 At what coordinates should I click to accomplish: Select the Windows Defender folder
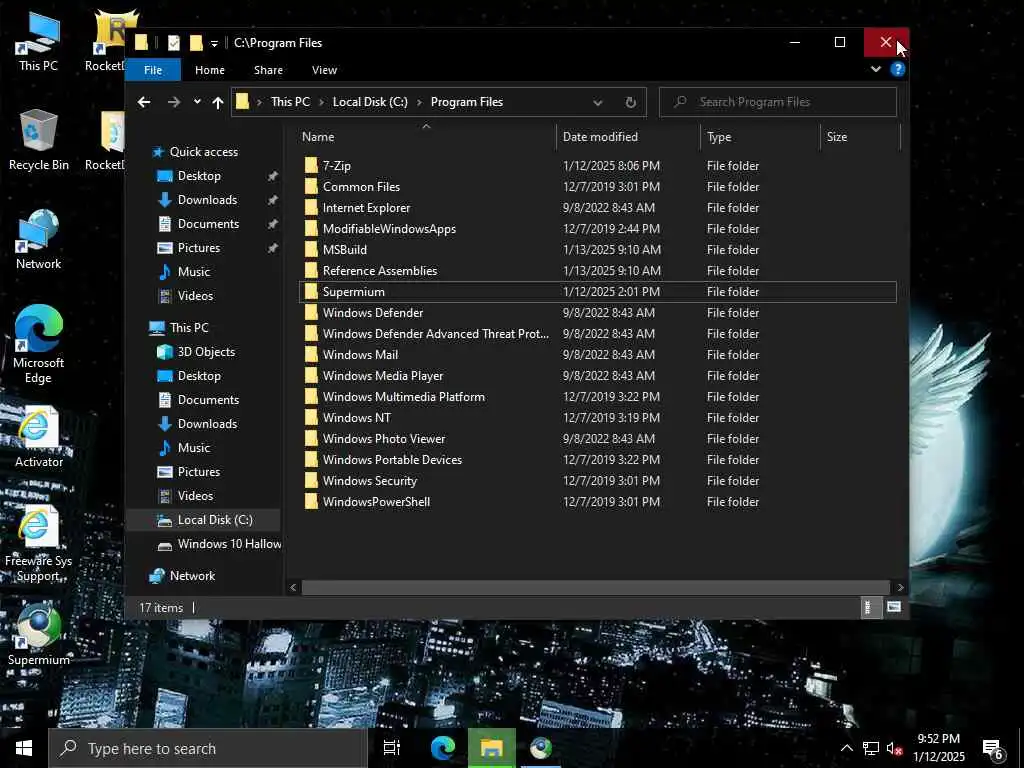598,313
